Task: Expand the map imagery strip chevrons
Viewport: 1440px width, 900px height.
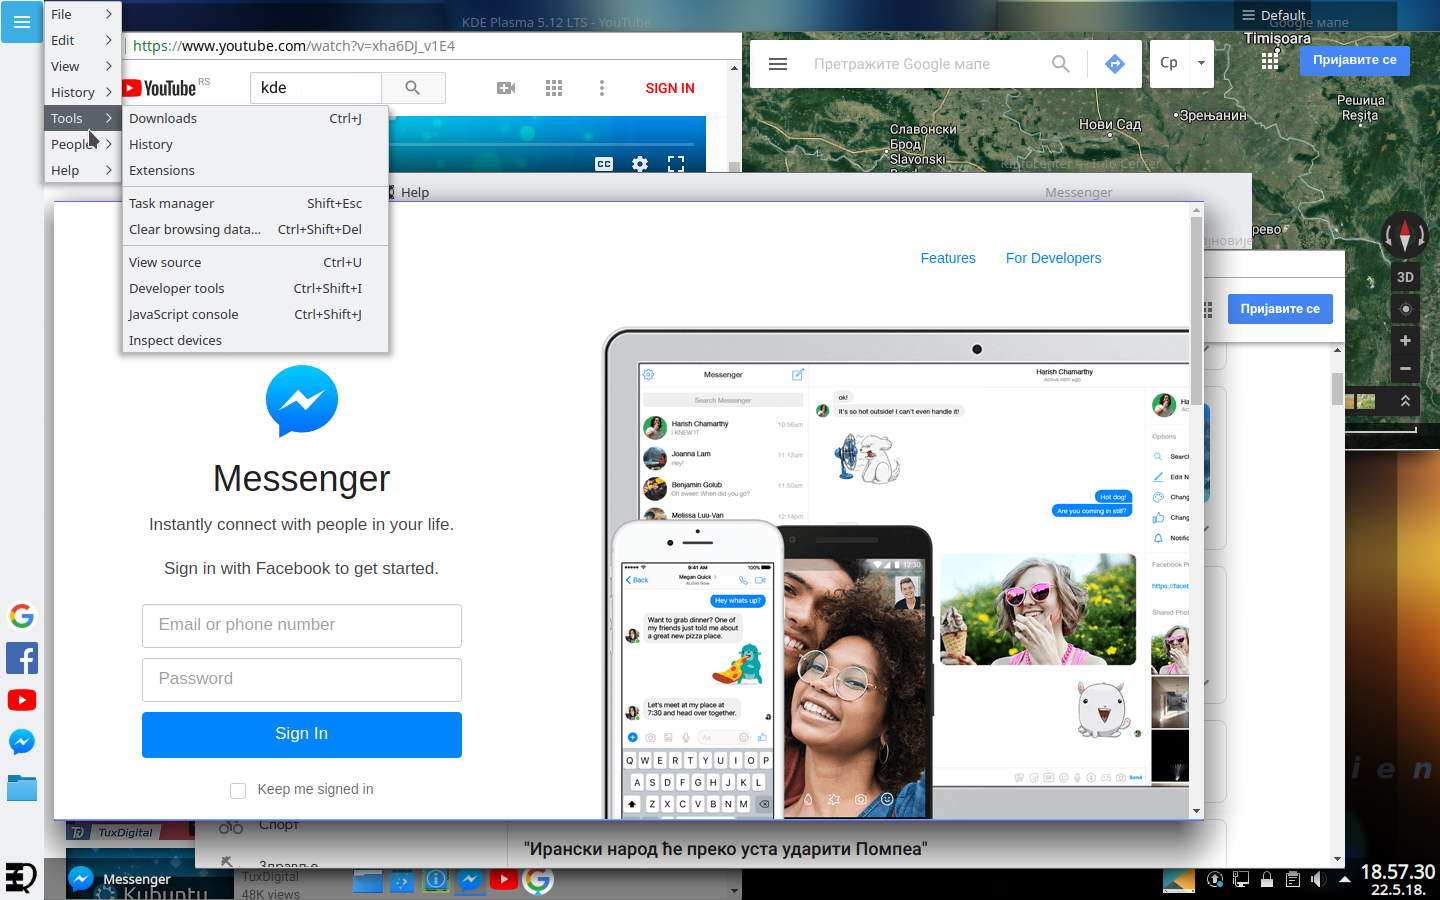Action: [x=1405, y=400]
